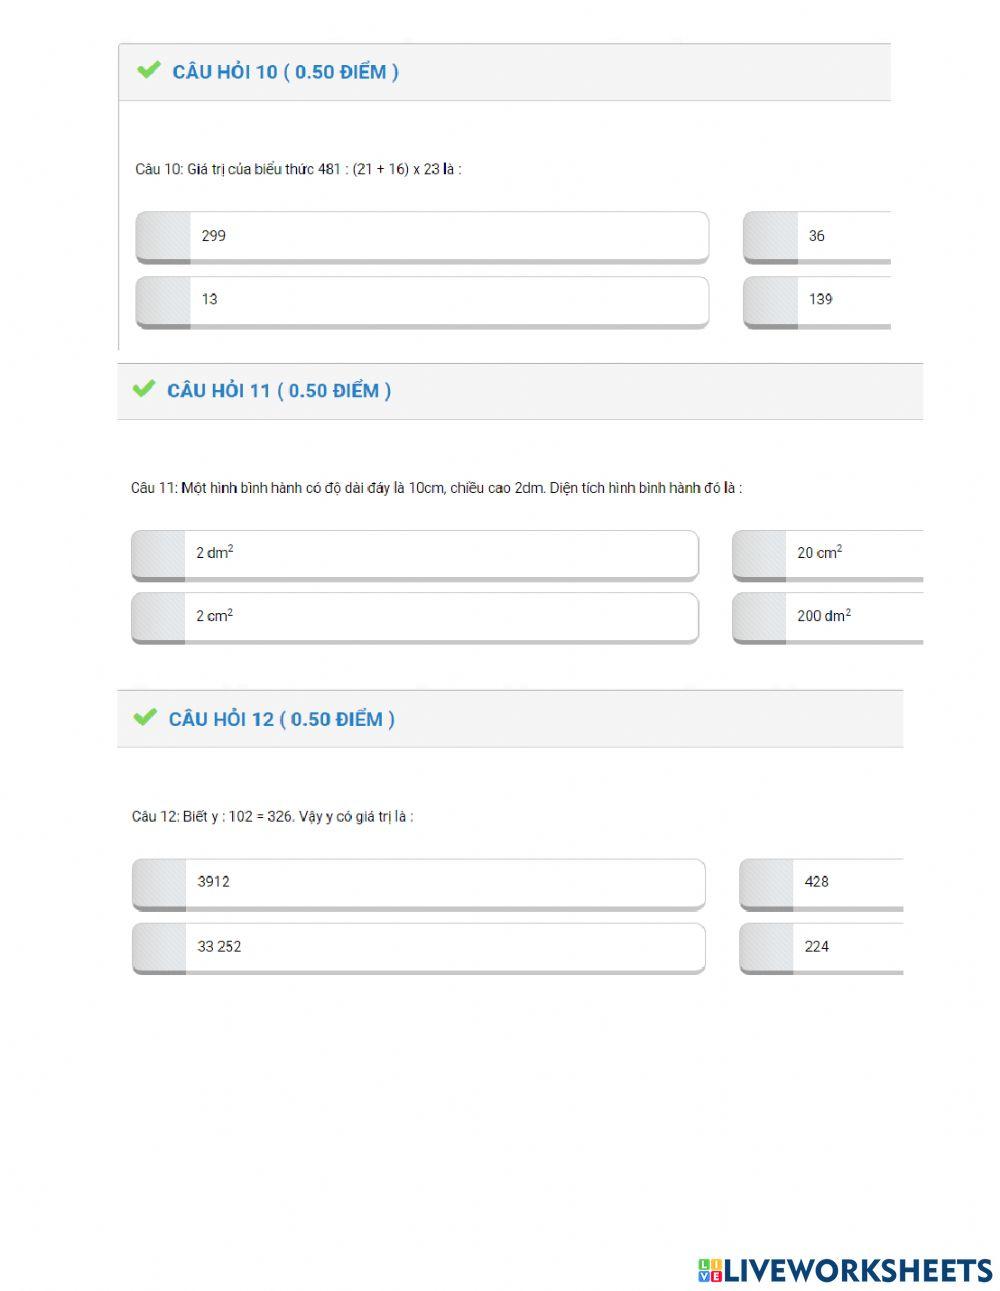Select answer 3912 for question 12
Screen dimensions: 1000x1291
418,883
